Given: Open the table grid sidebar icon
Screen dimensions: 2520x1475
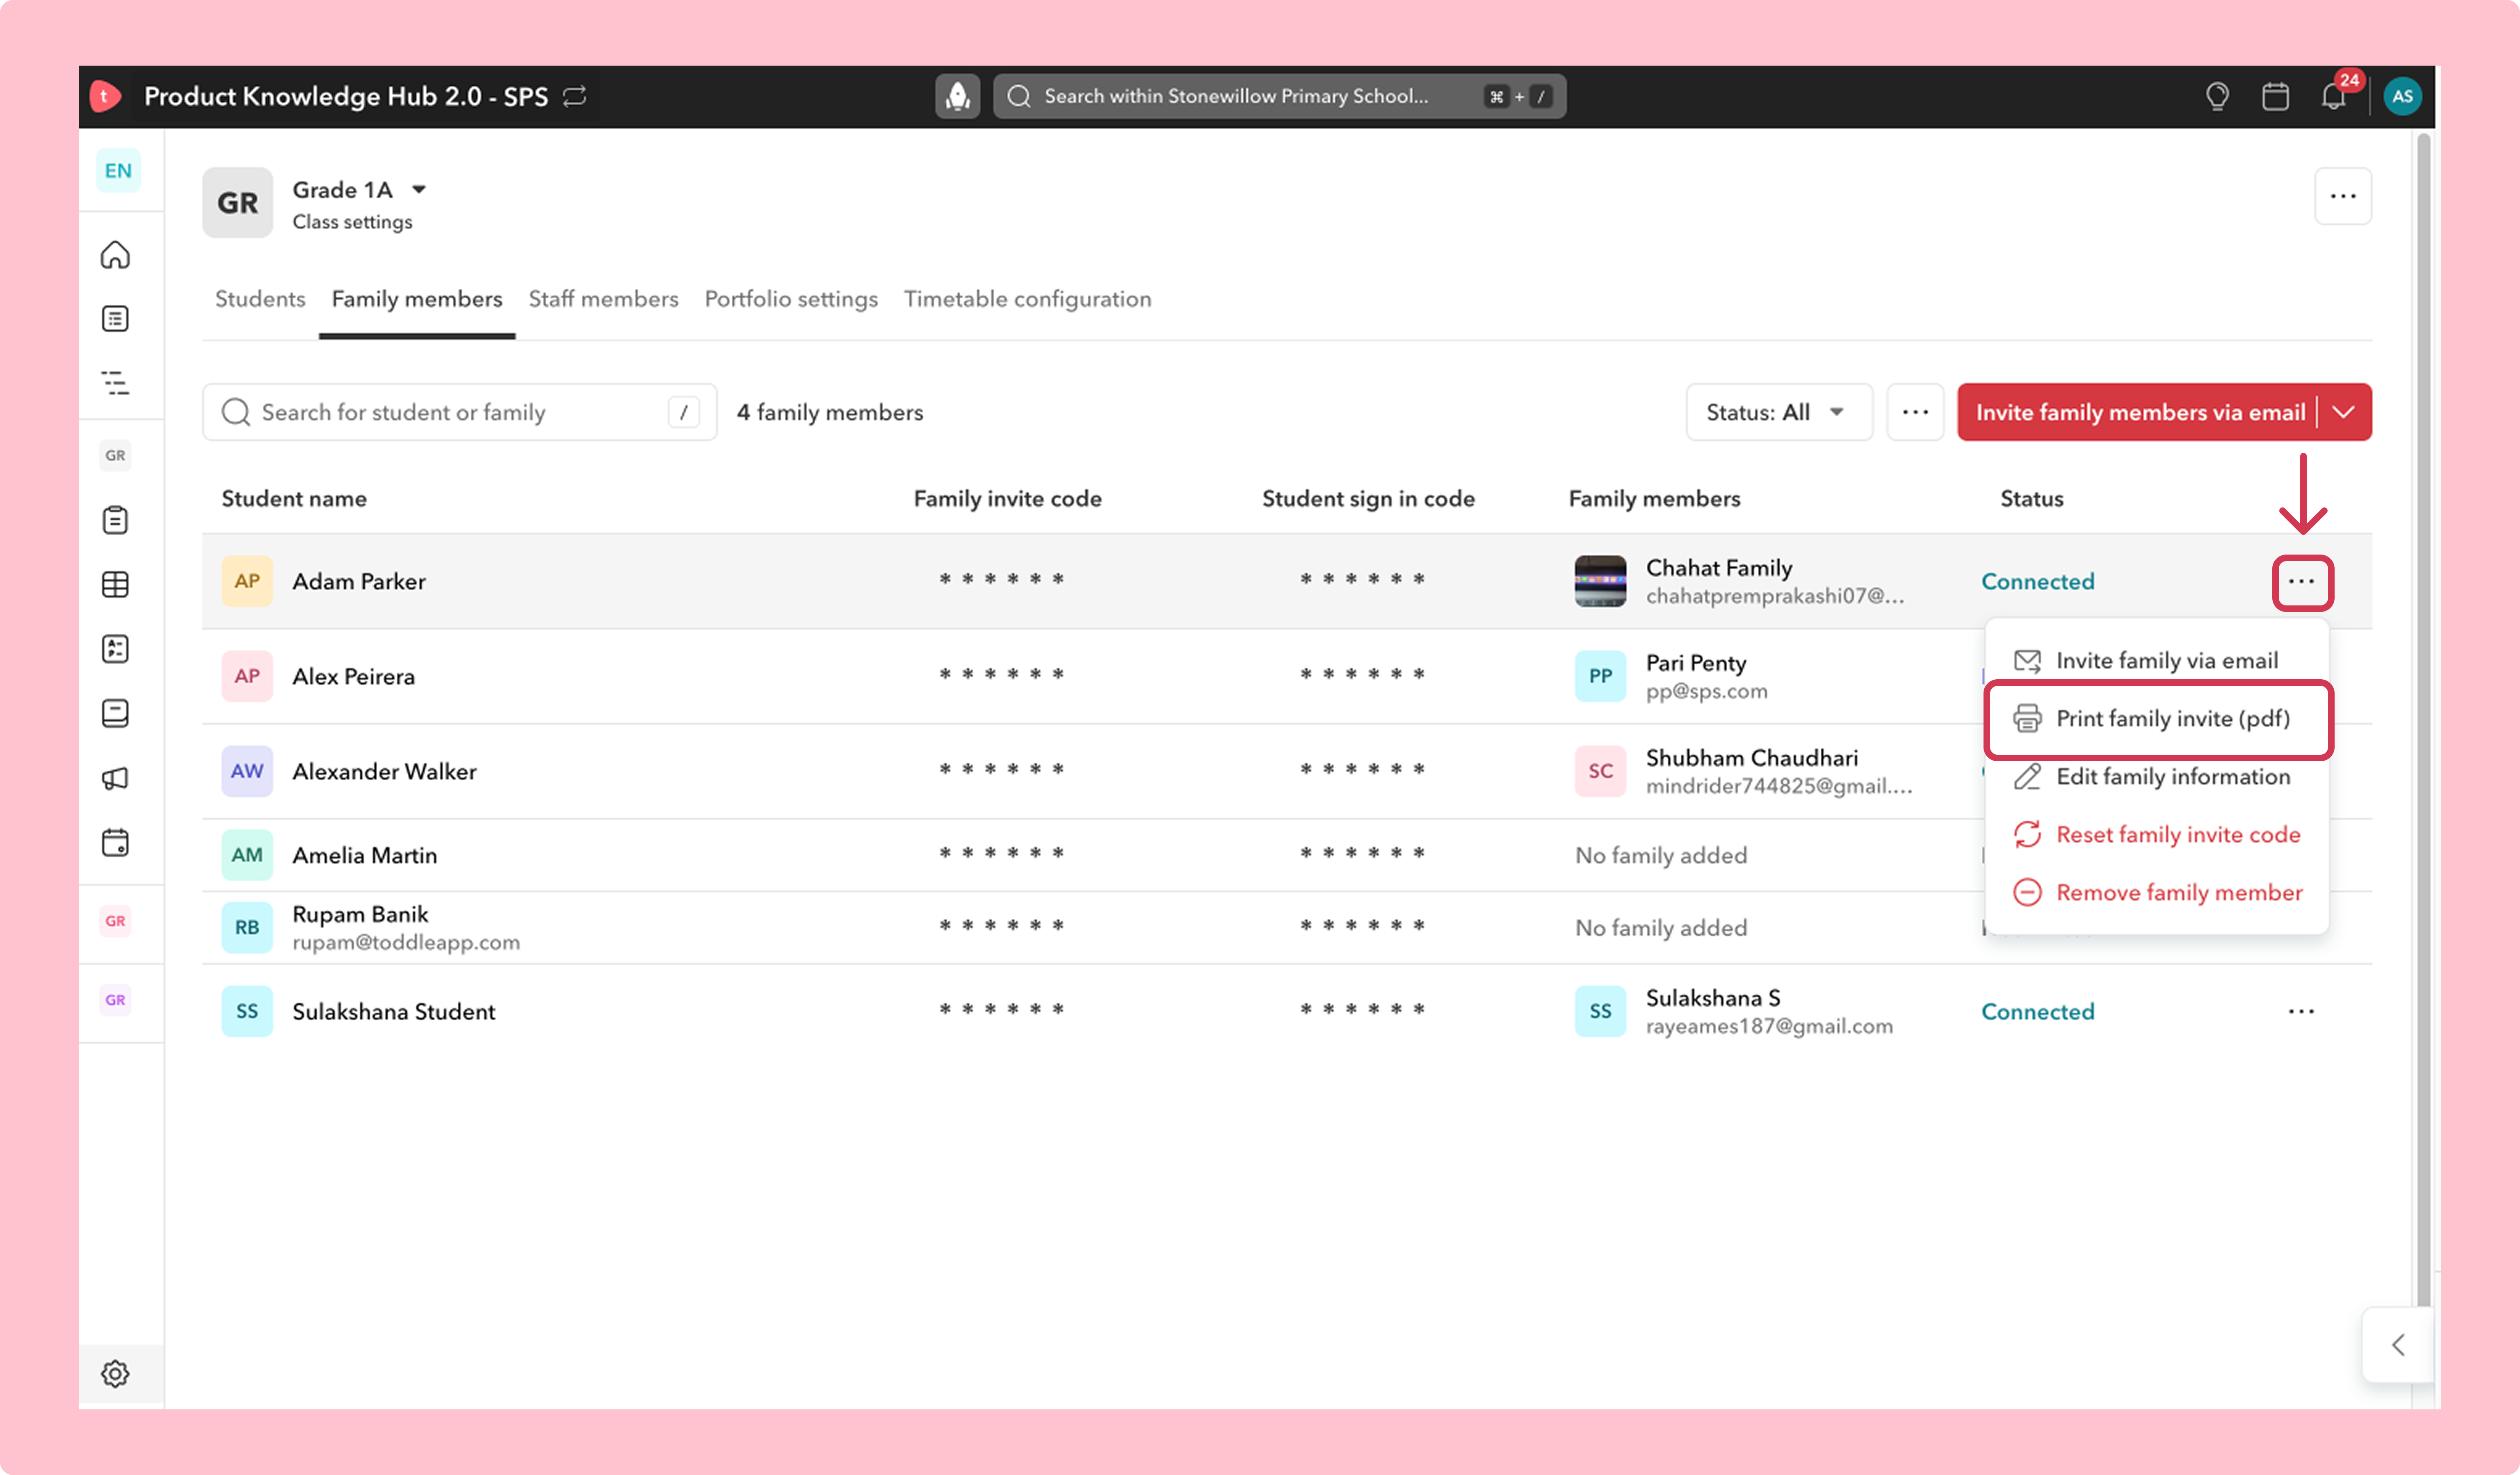Looking at the screenshot, I should pyautogui.click(x=115, y=584).
